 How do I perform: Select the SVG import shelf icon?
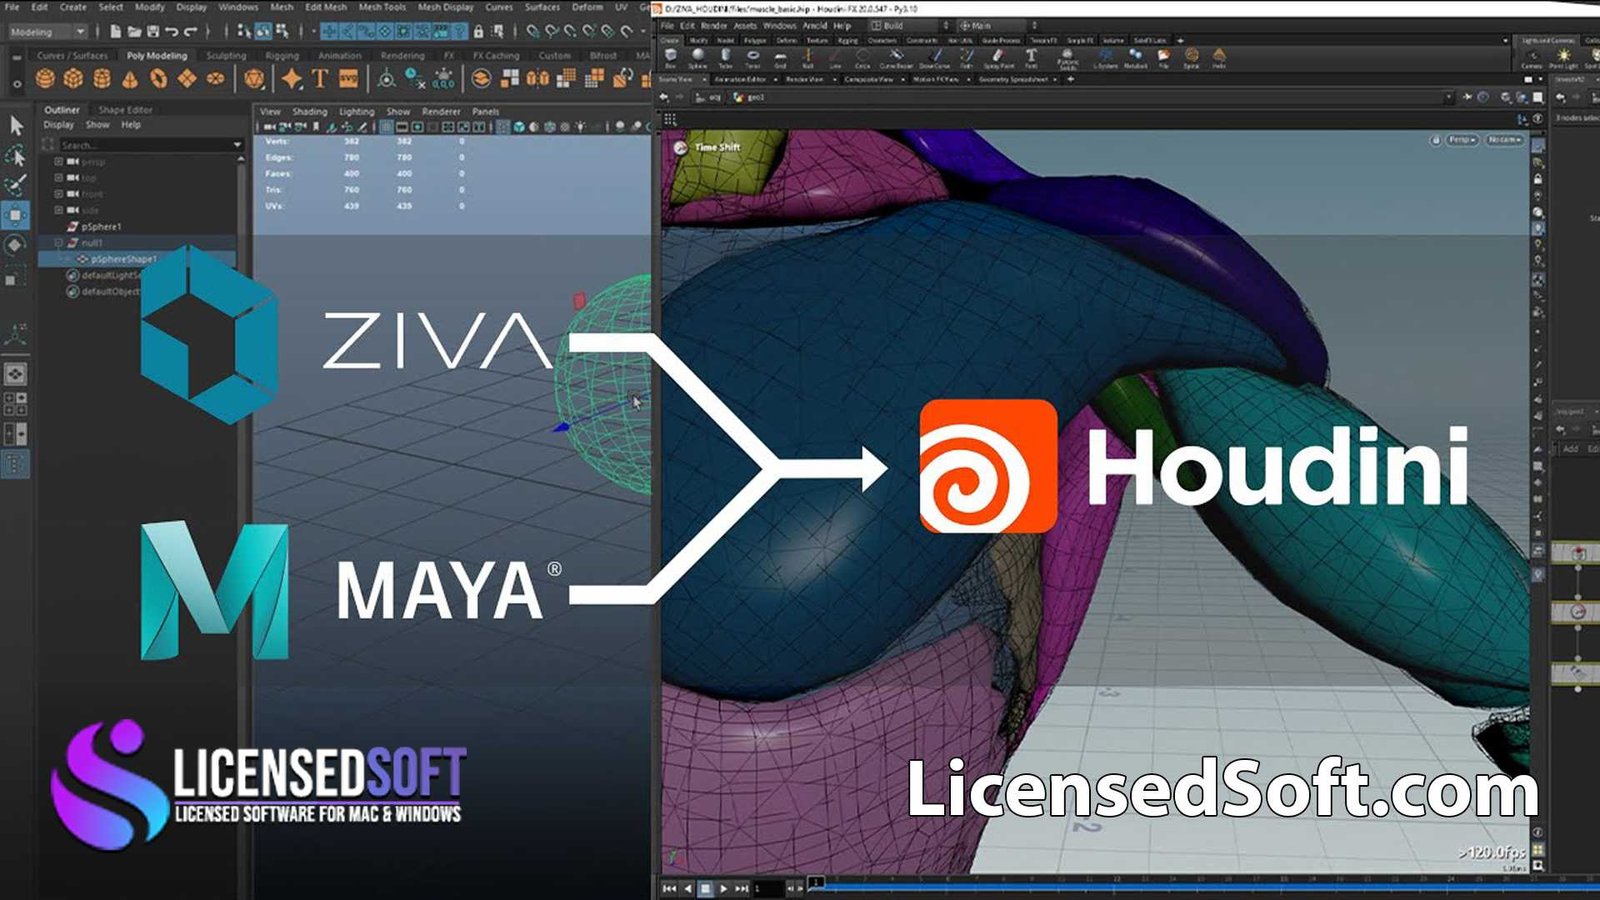click(348, 78)
